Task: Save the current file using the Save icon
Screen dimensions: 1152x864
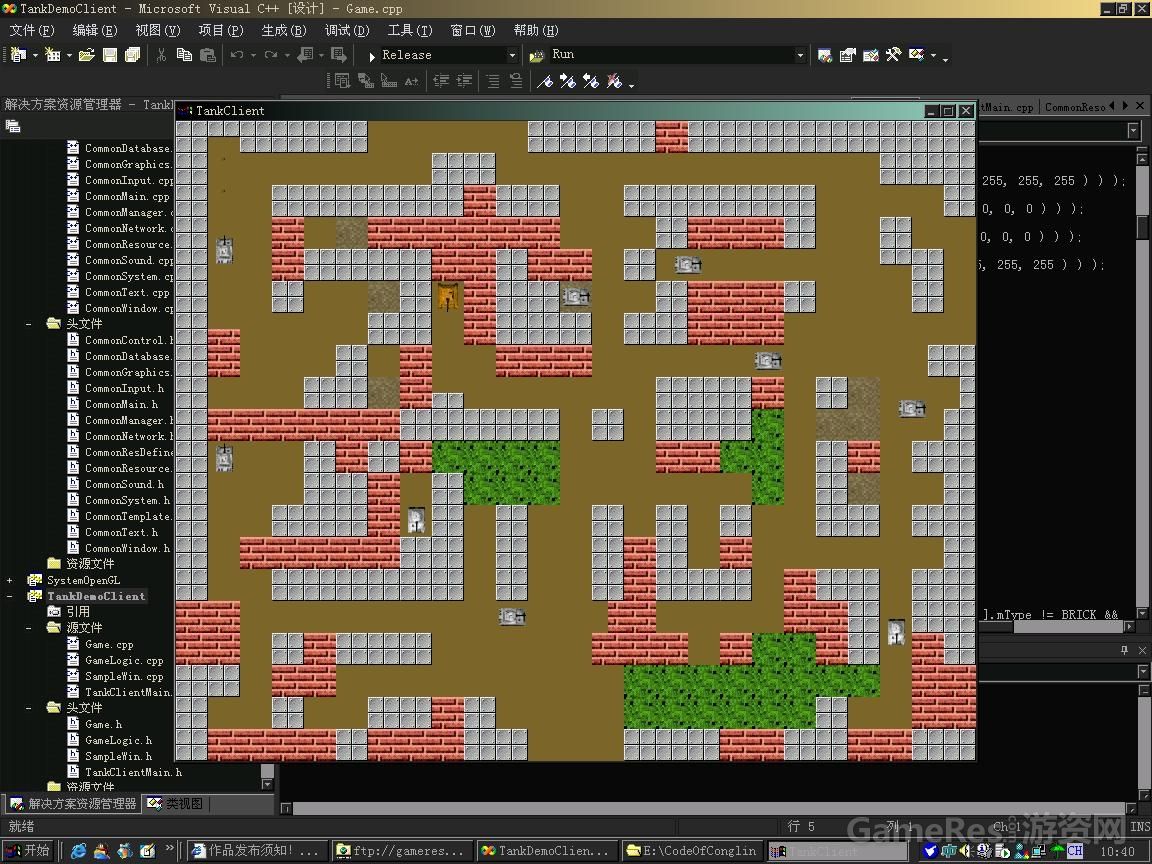Action: pos(112,55)
